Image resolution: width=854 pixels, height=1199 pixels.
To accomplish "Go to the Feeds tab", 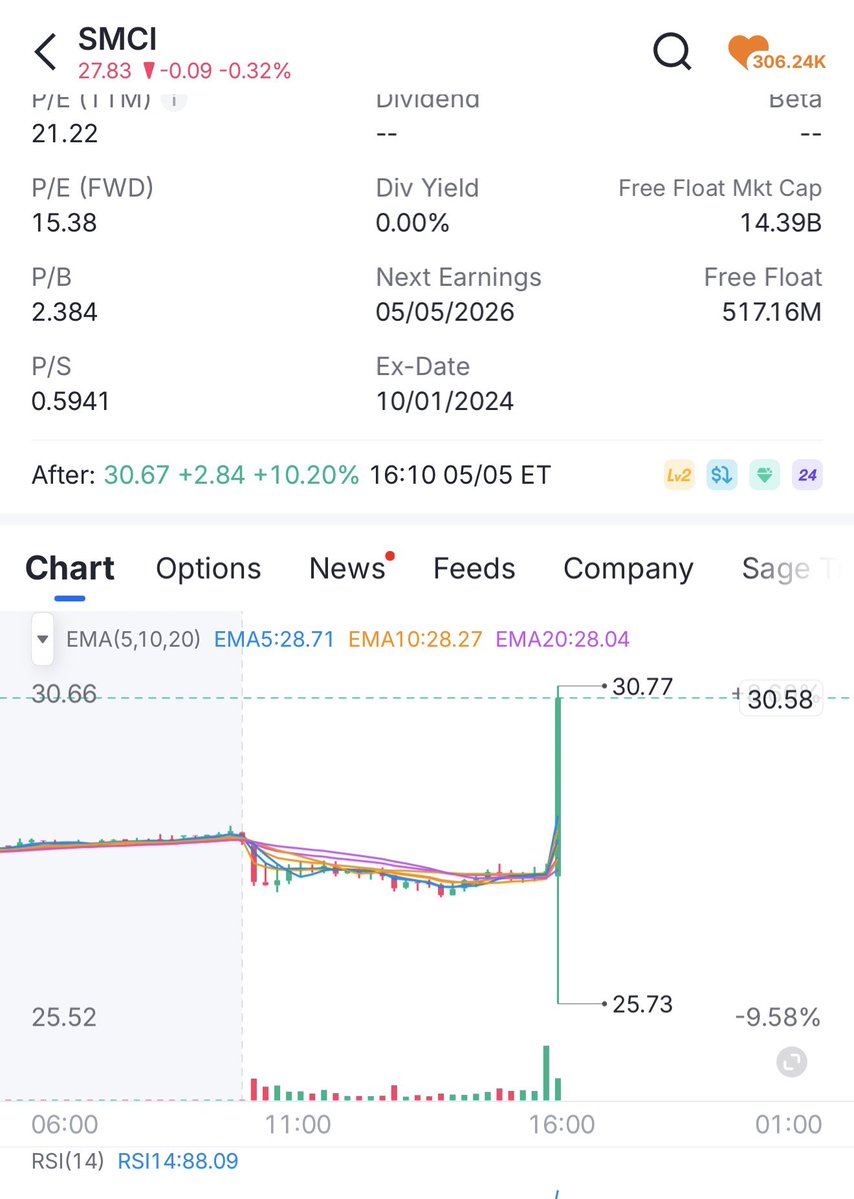I will [474, 568].
